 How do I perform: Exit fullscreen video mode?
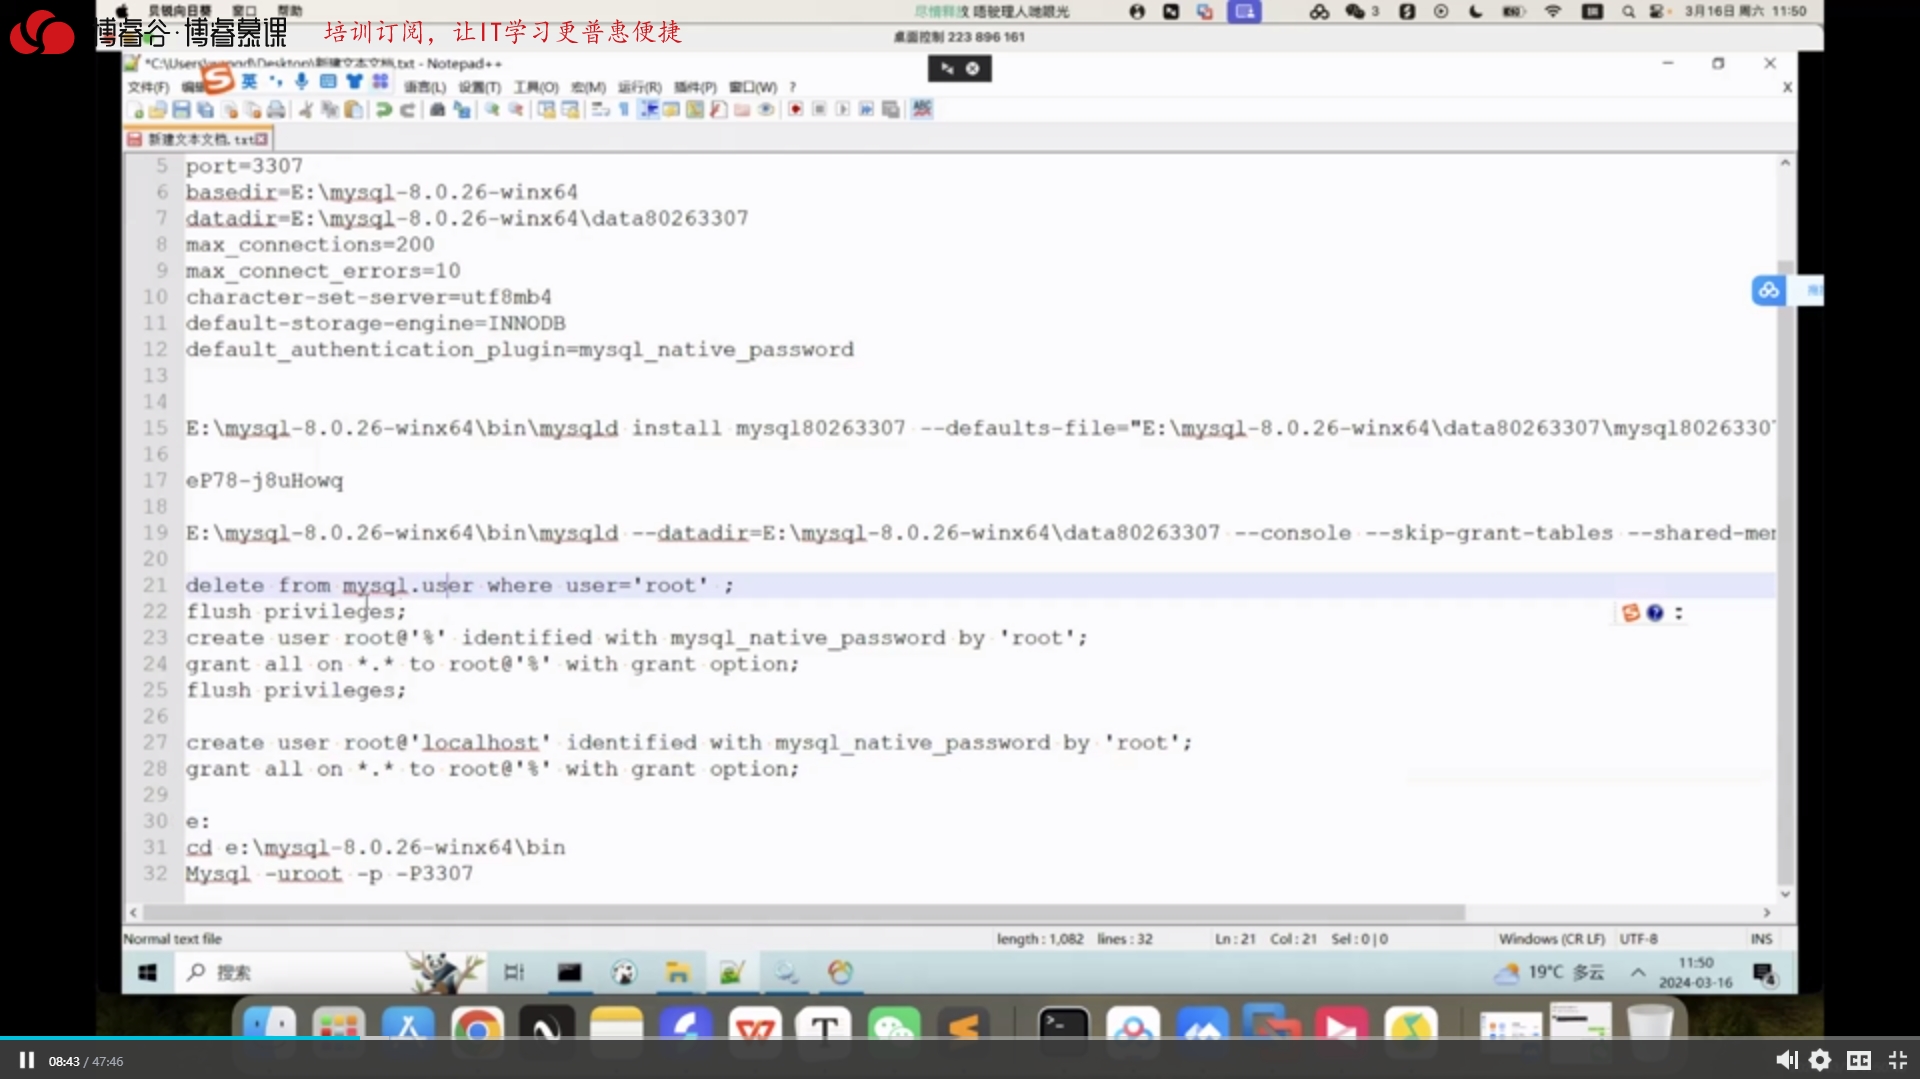[1897, 1060]
